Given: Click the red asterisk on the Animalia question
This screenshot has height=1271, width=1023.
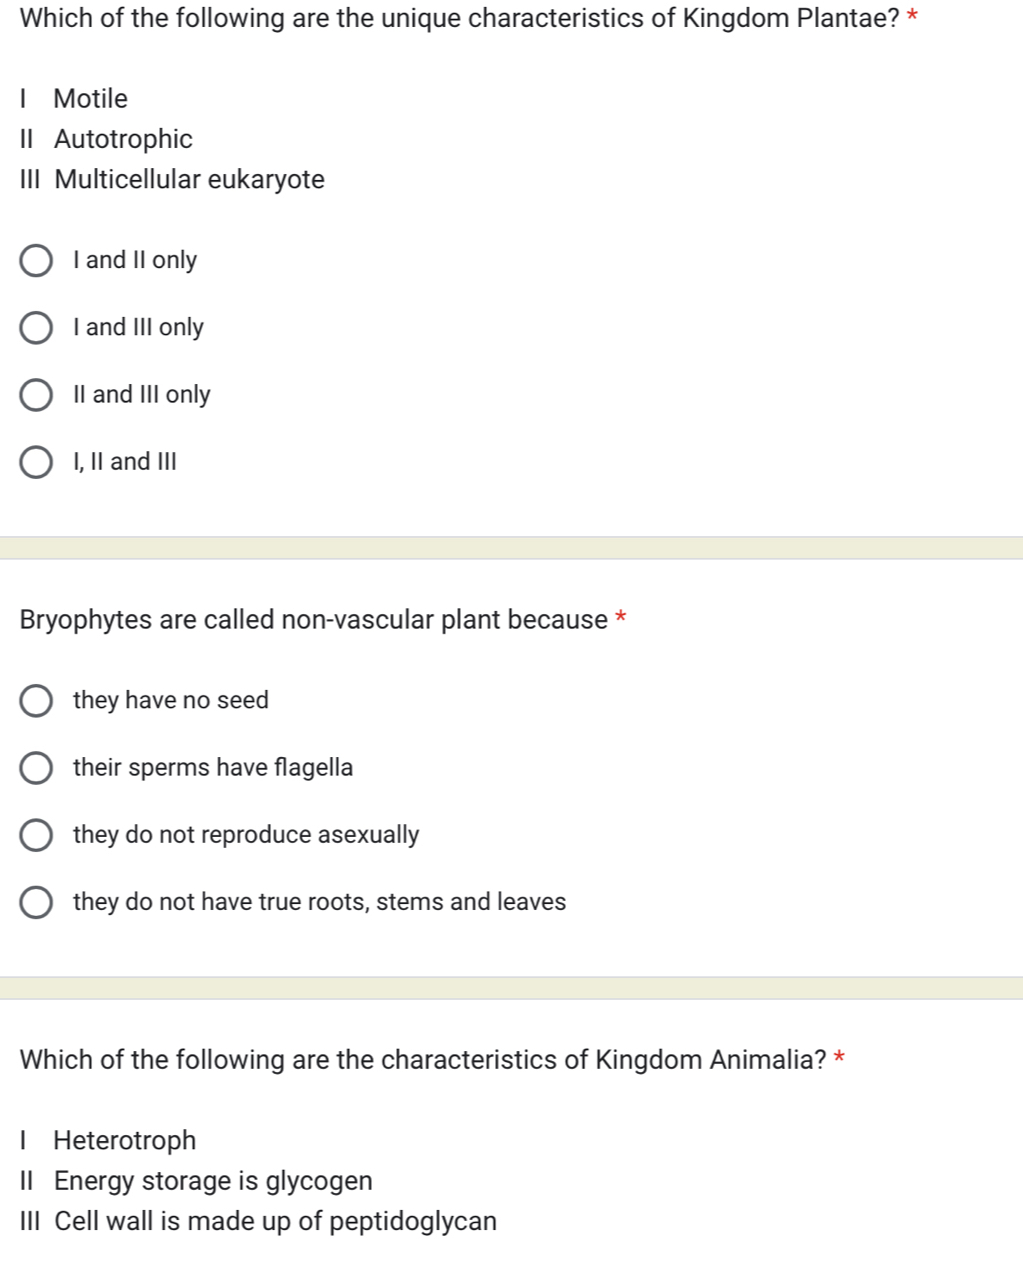Looking at the screenshot, I should tap(838, 1058).
